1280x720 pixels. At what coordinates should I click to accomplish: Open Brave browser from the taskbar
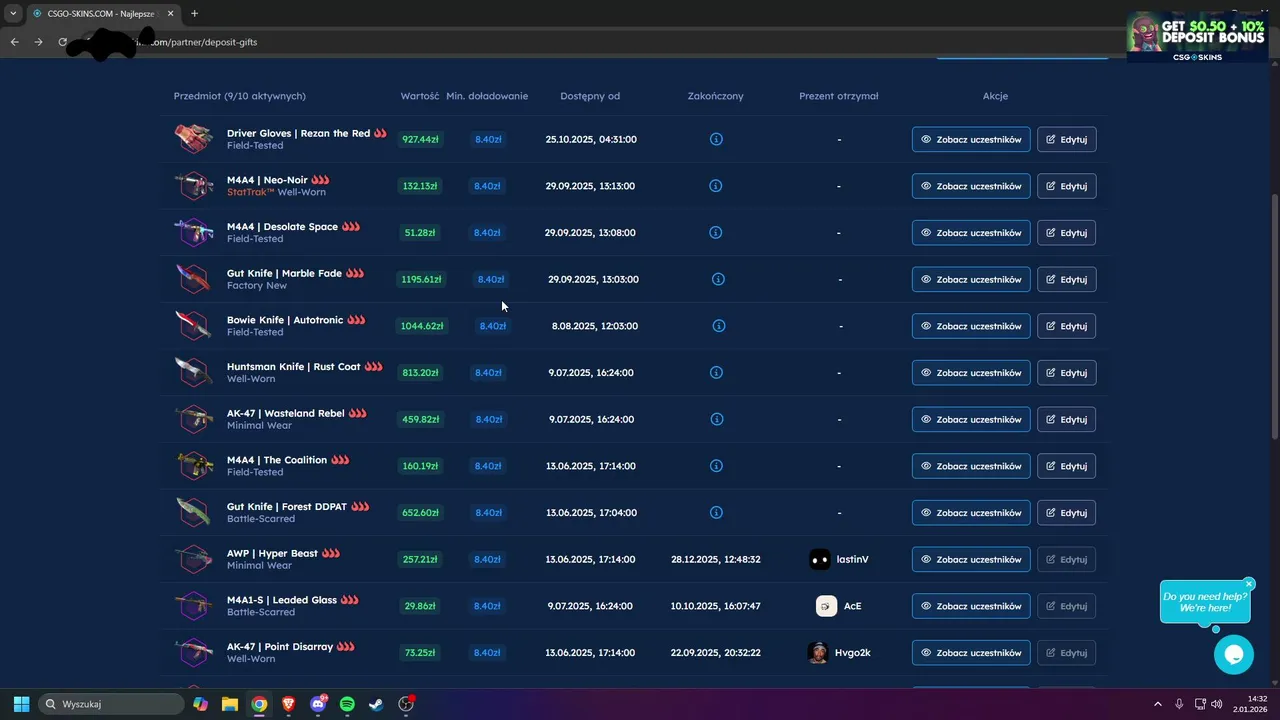[289, 704]
